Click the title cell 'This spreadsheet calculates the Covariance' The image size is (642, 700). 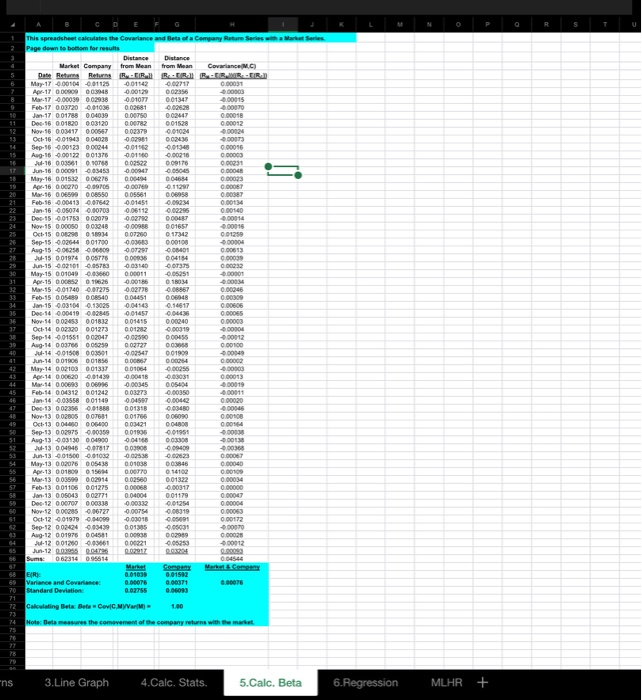coord(176,38)
